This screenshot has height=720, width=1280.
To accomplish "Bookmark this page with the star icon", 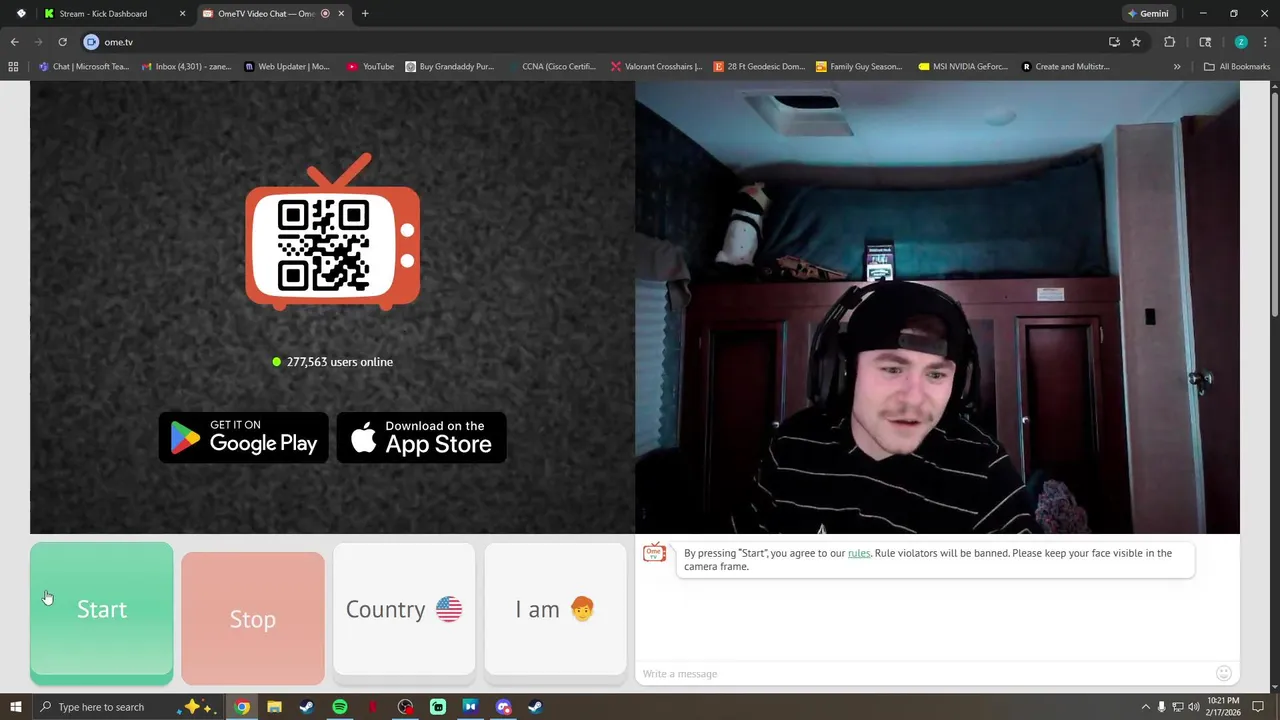I will [x=1136, y=42].
